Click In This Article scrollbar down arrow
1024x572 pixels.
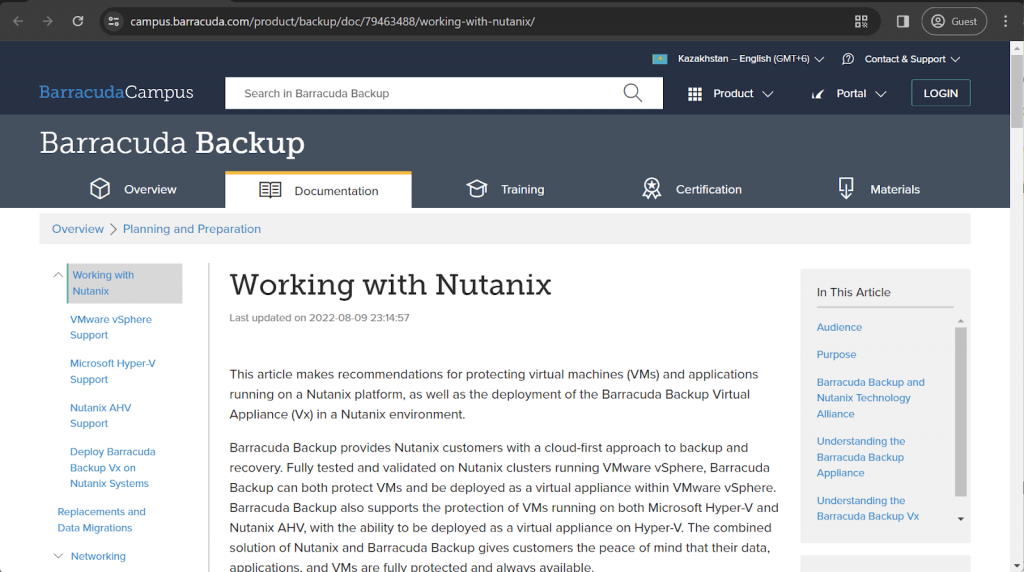(961, 519)
